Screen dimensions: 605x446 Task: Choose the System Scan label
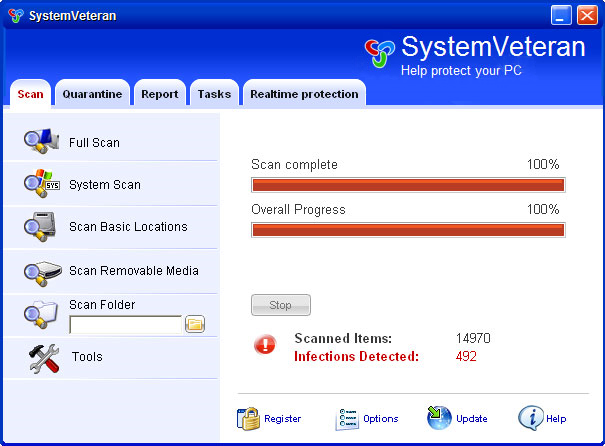(105, 185)
